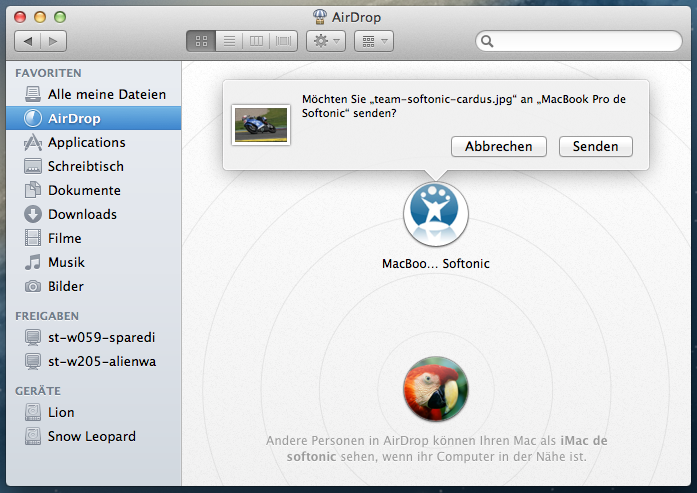Go to Schreibtisch in the sidebar
697x493 pixels.
click(85, 166)
